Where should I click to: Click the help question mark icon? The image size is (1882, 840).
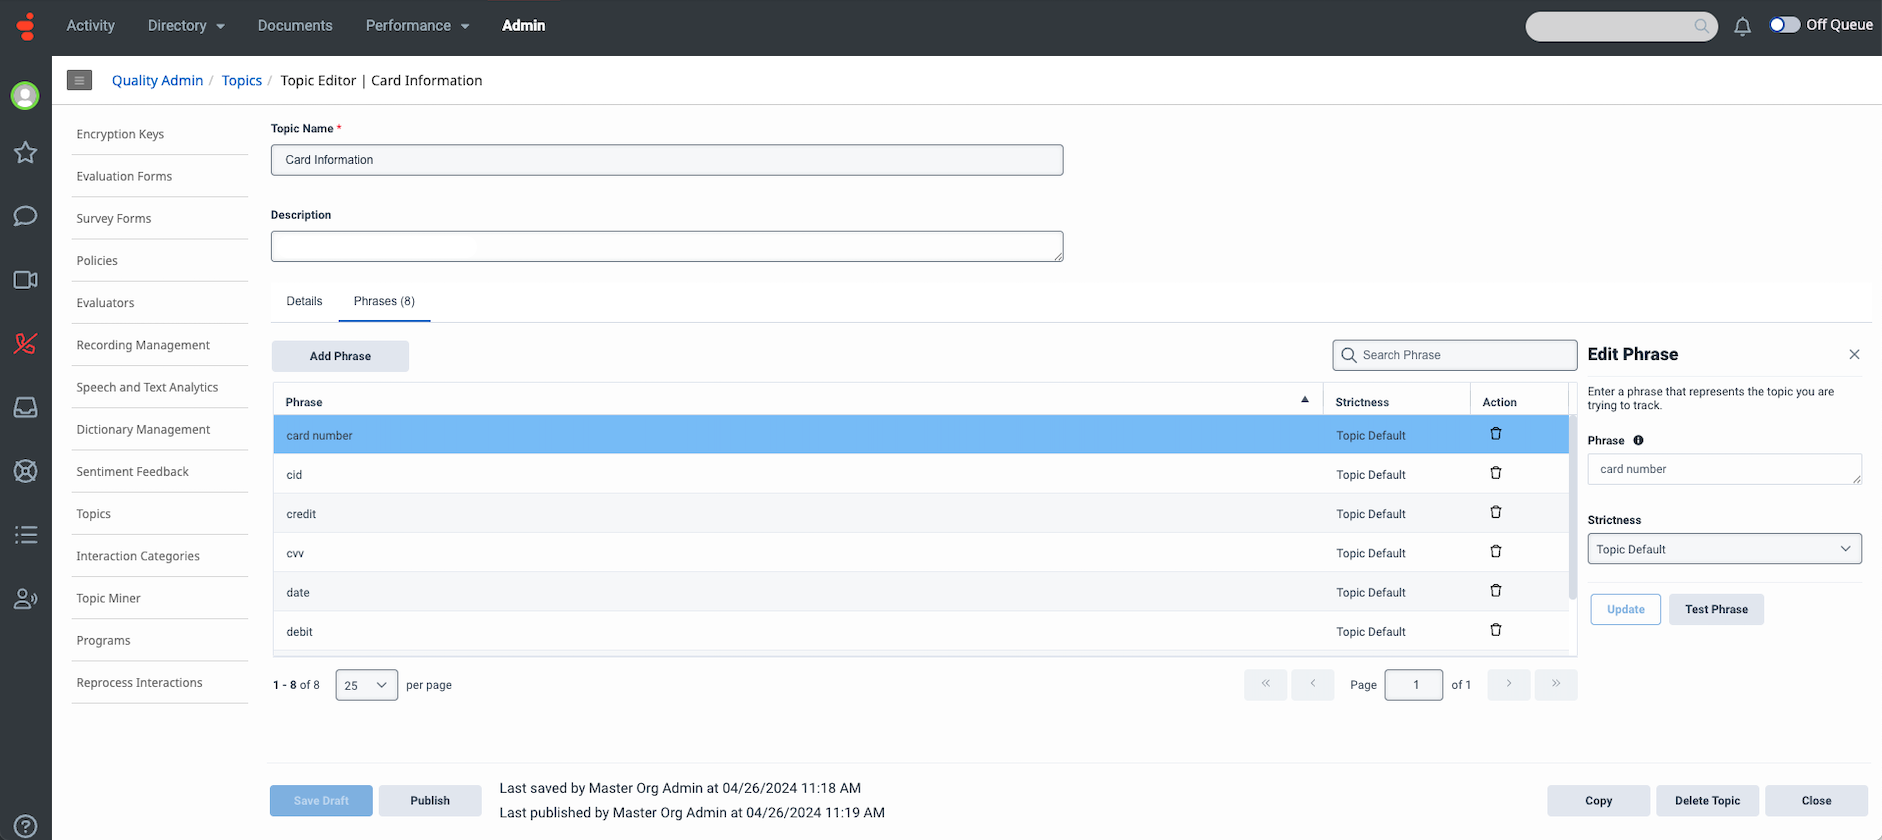[x=25, y=826]
